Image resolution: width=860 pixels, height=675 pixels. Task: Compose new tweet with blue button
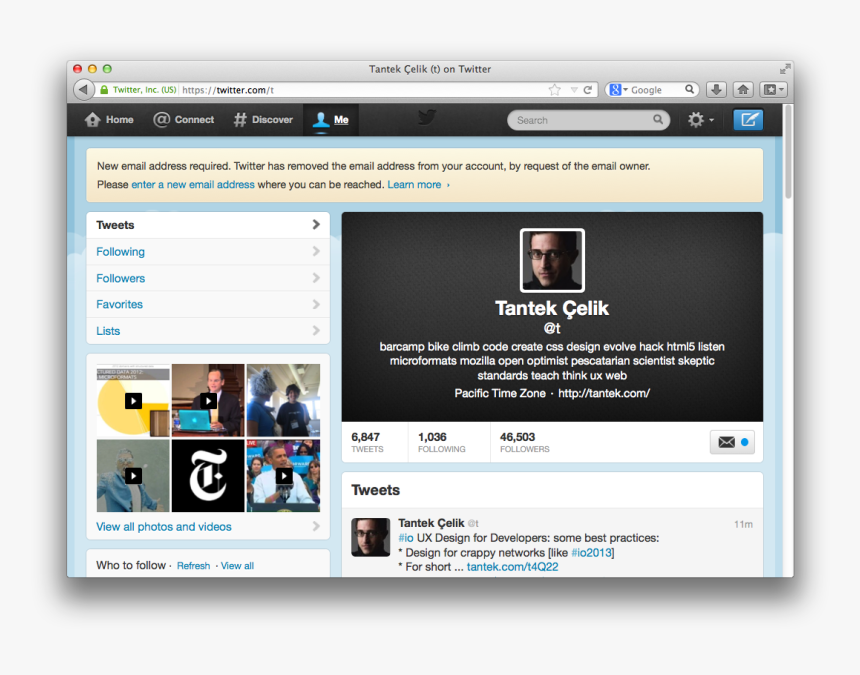[748, 120]
